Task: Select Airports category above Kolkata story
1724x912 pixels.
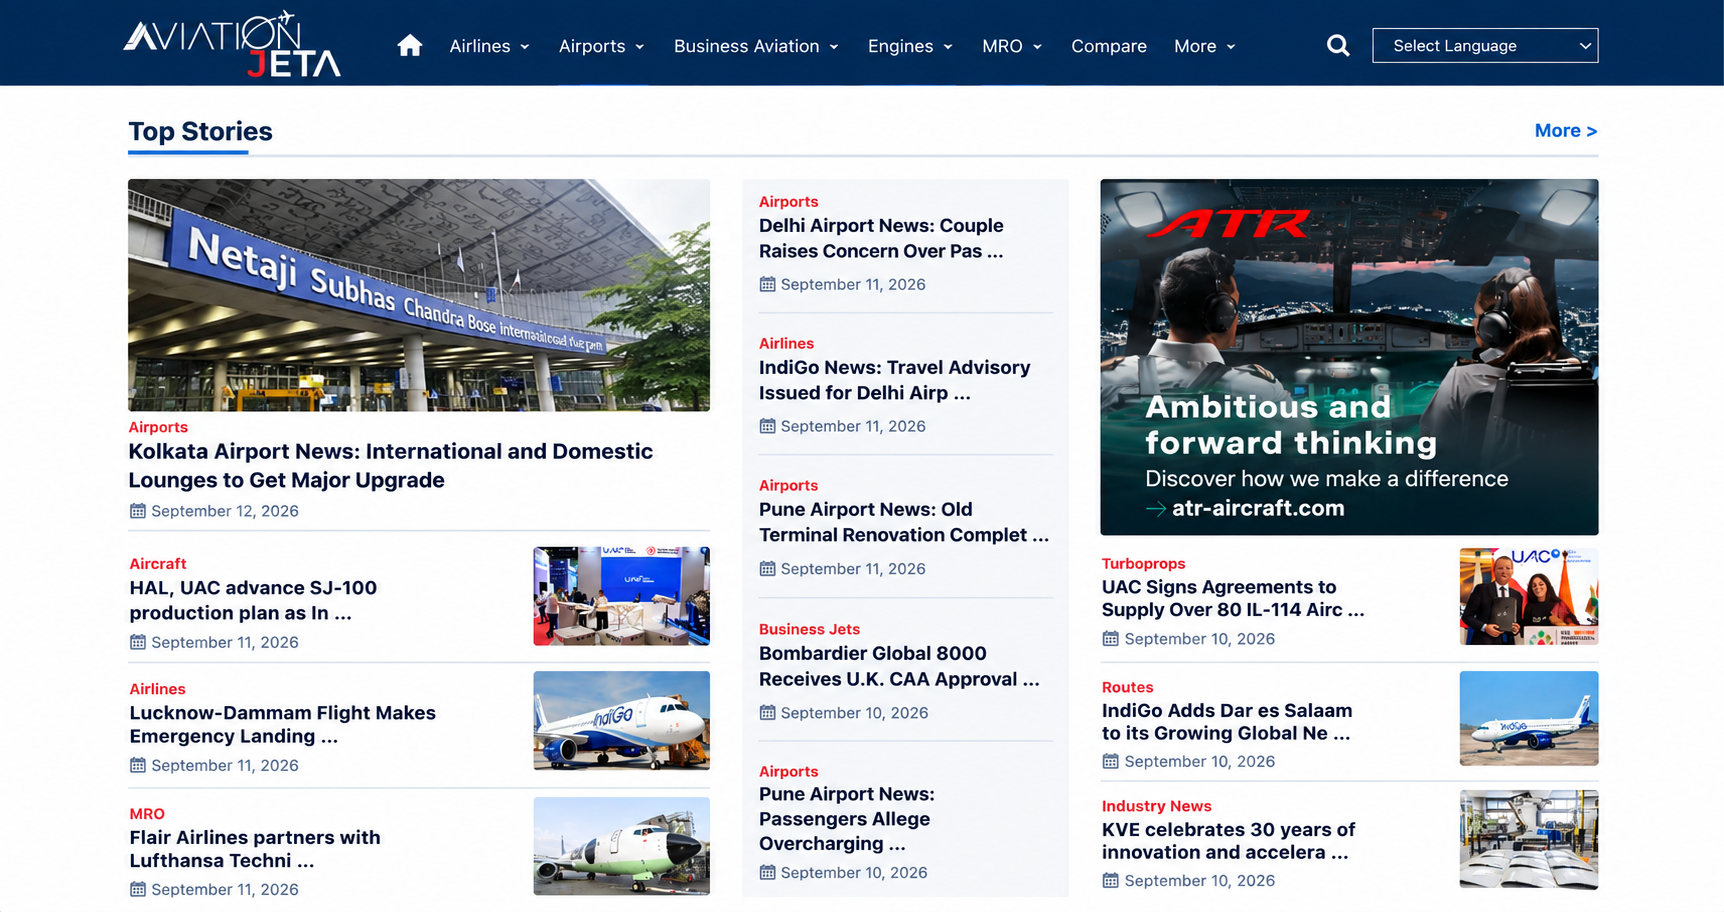Action: point(158,427)
